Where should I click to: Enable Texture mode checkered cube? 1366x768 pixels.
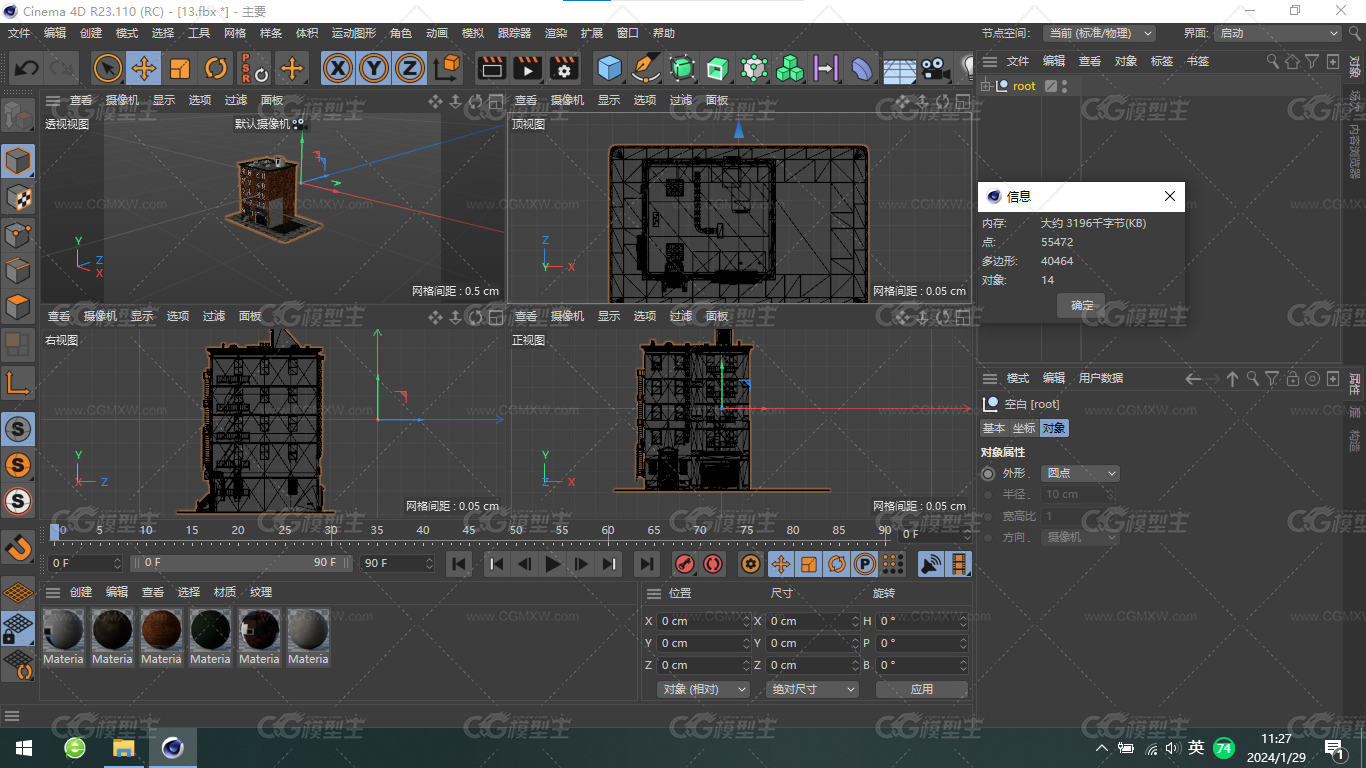(18, 197)
